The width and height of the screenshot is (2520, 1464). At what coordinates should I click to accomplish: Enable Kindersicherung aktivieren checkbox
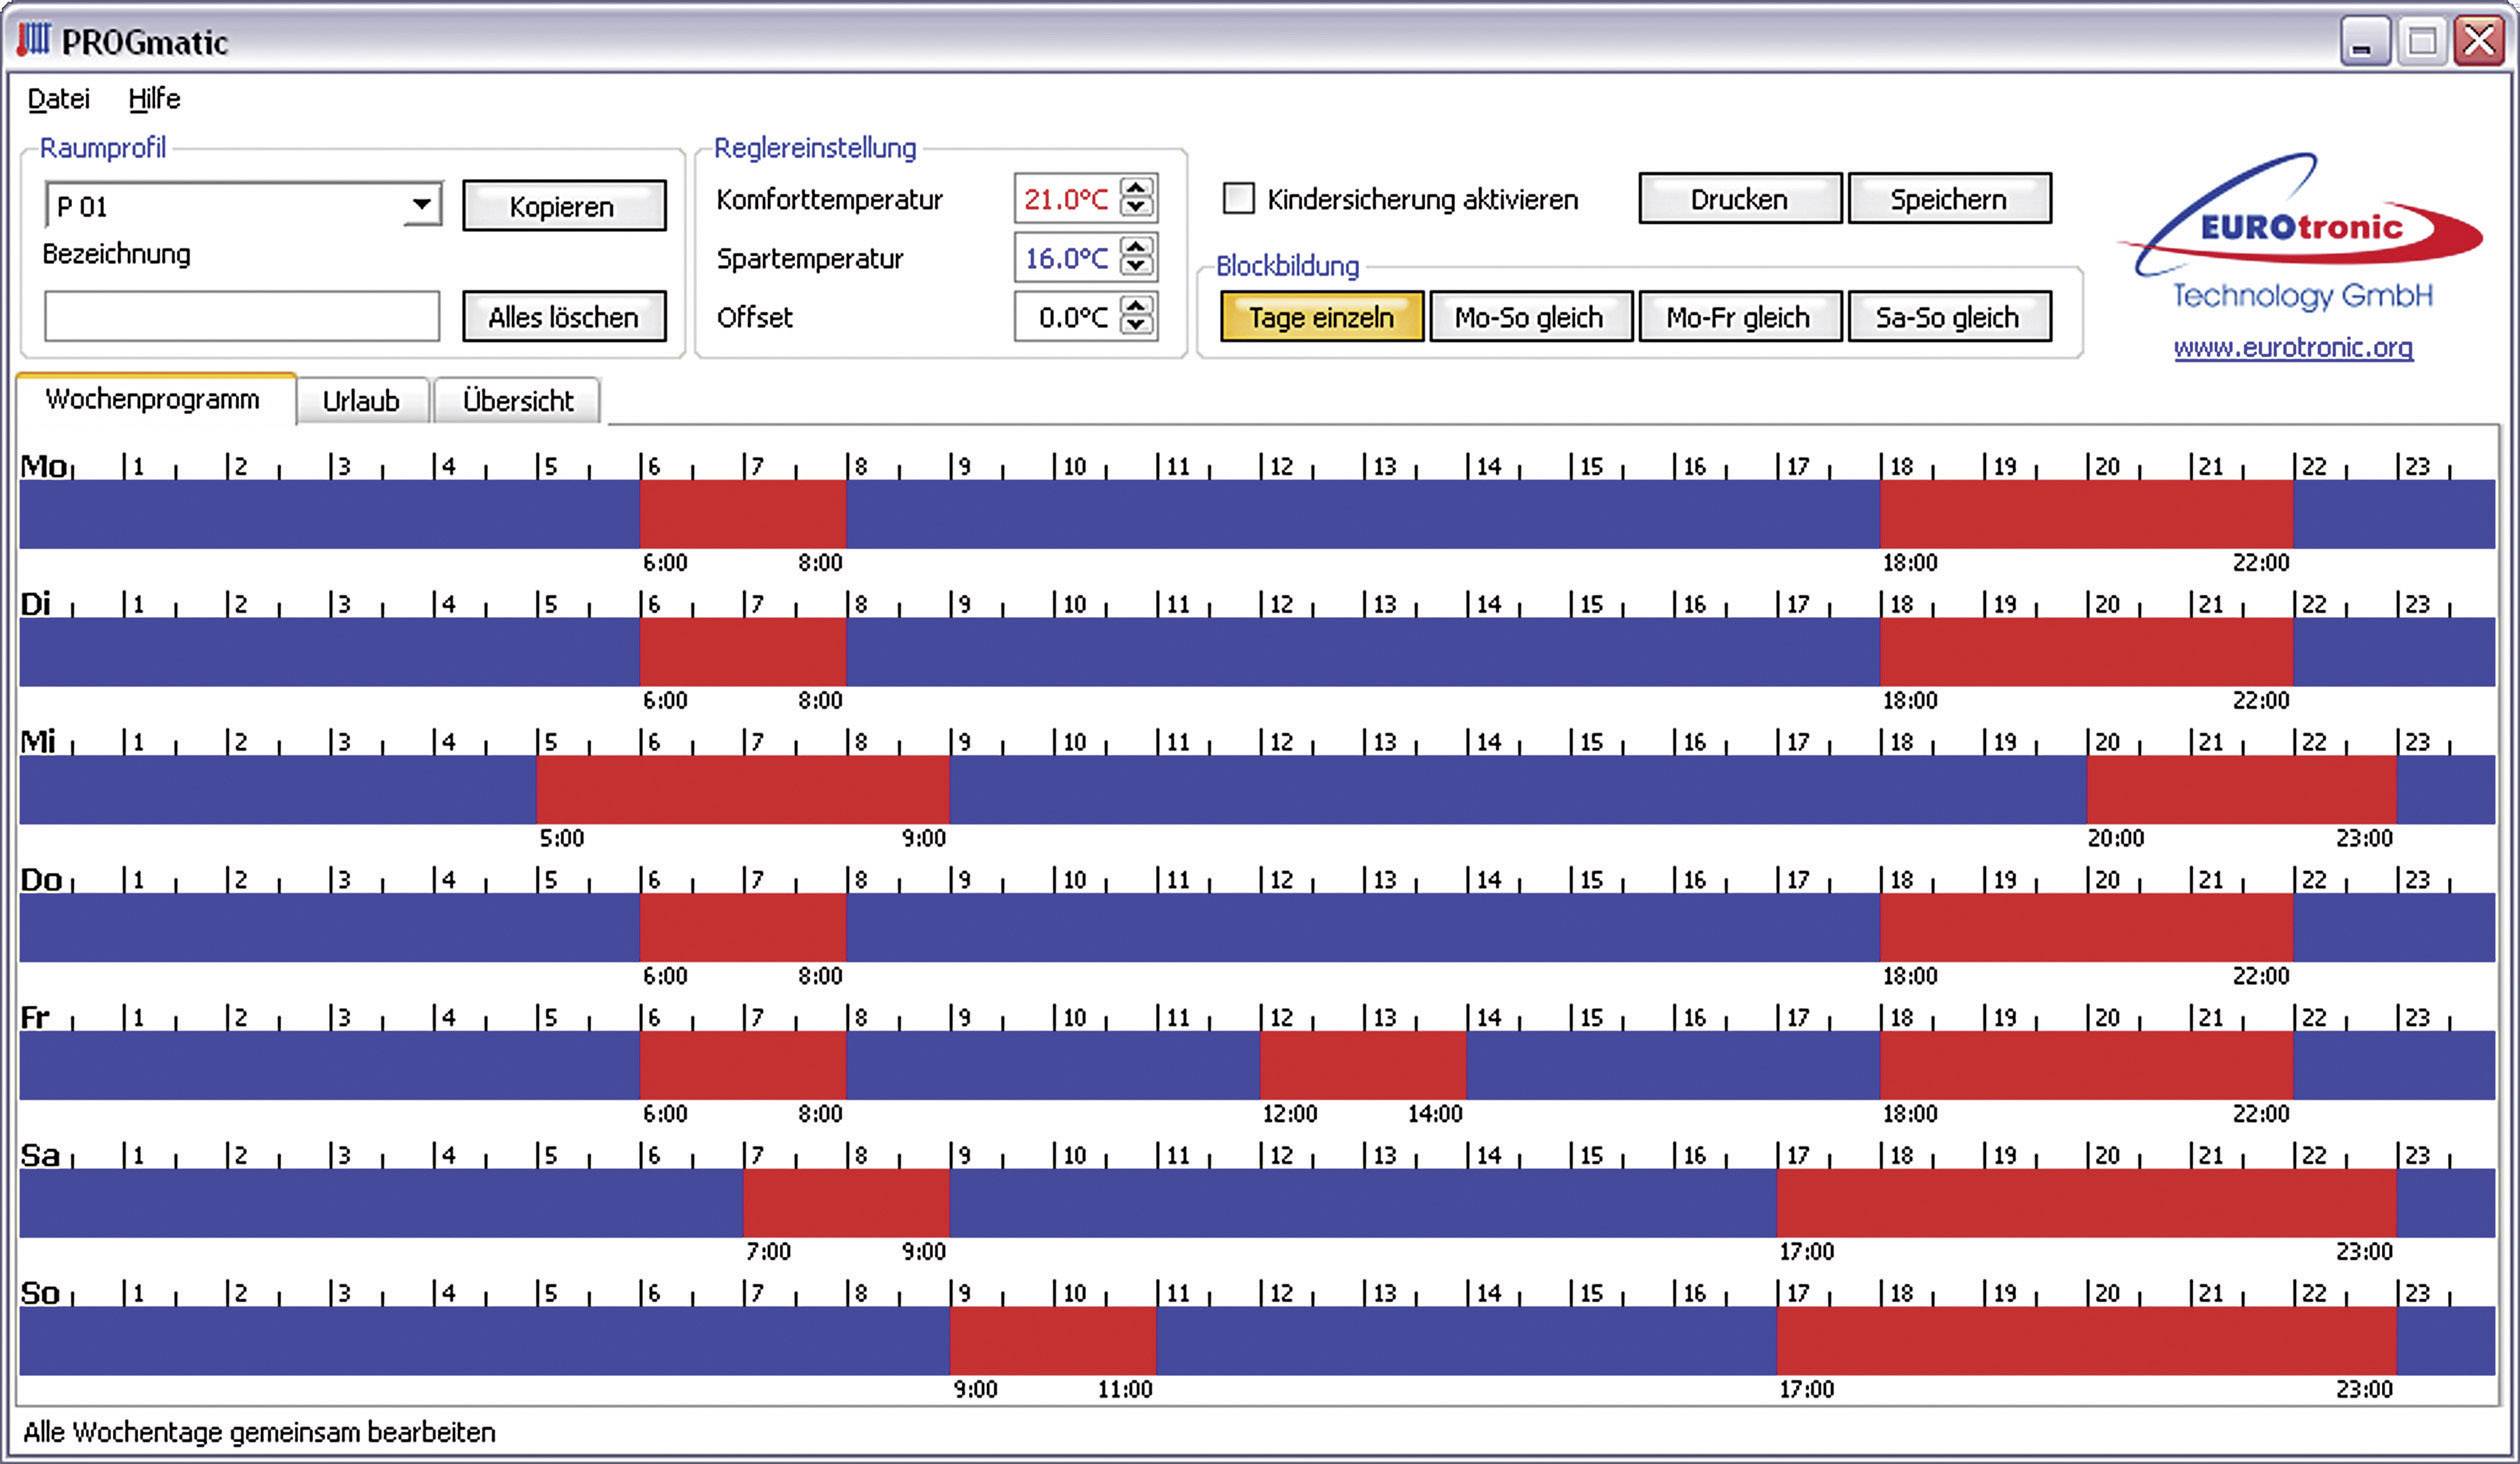(1238, 199)
